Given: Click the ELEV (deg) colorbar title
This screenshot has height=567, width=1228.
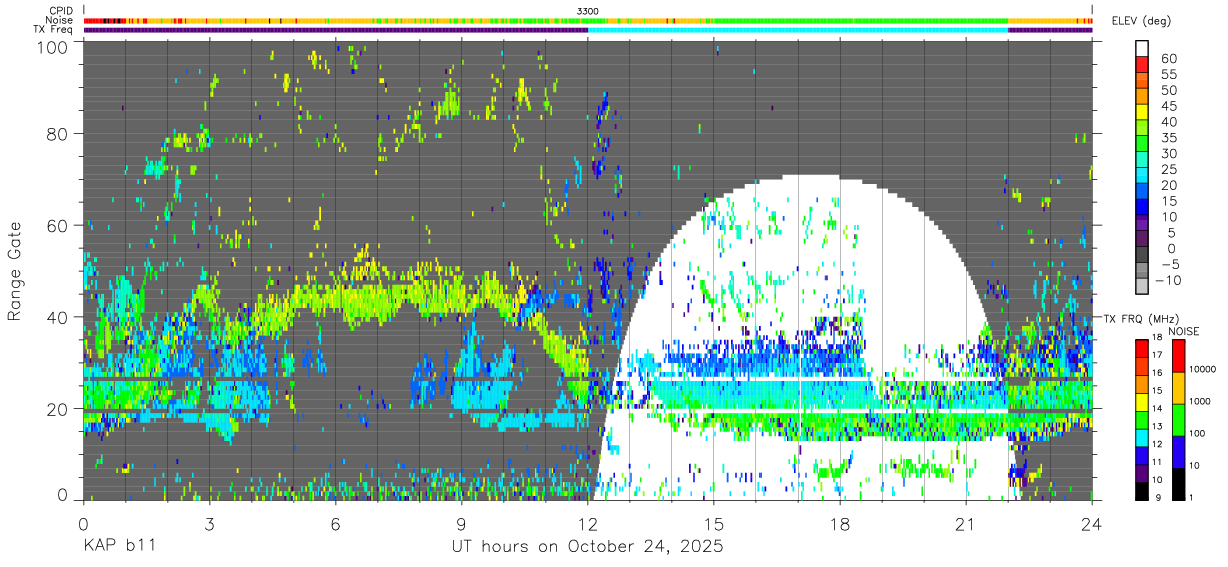Looking at the screenshot, I should click(x=1141, y=20).
